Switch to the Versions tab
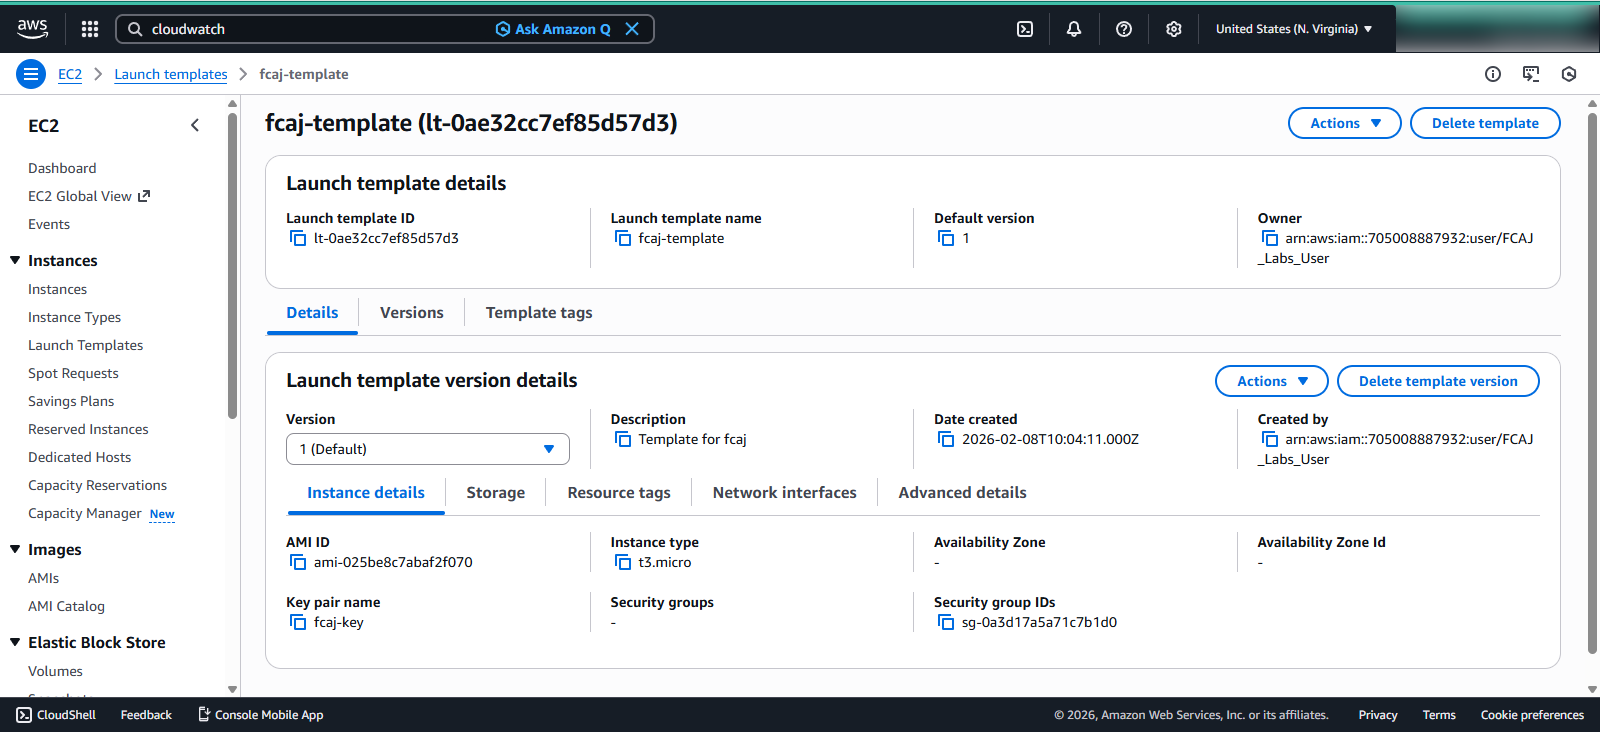Image resolution: width=1600 pixels, height=732 pixels. click(412, 313)
